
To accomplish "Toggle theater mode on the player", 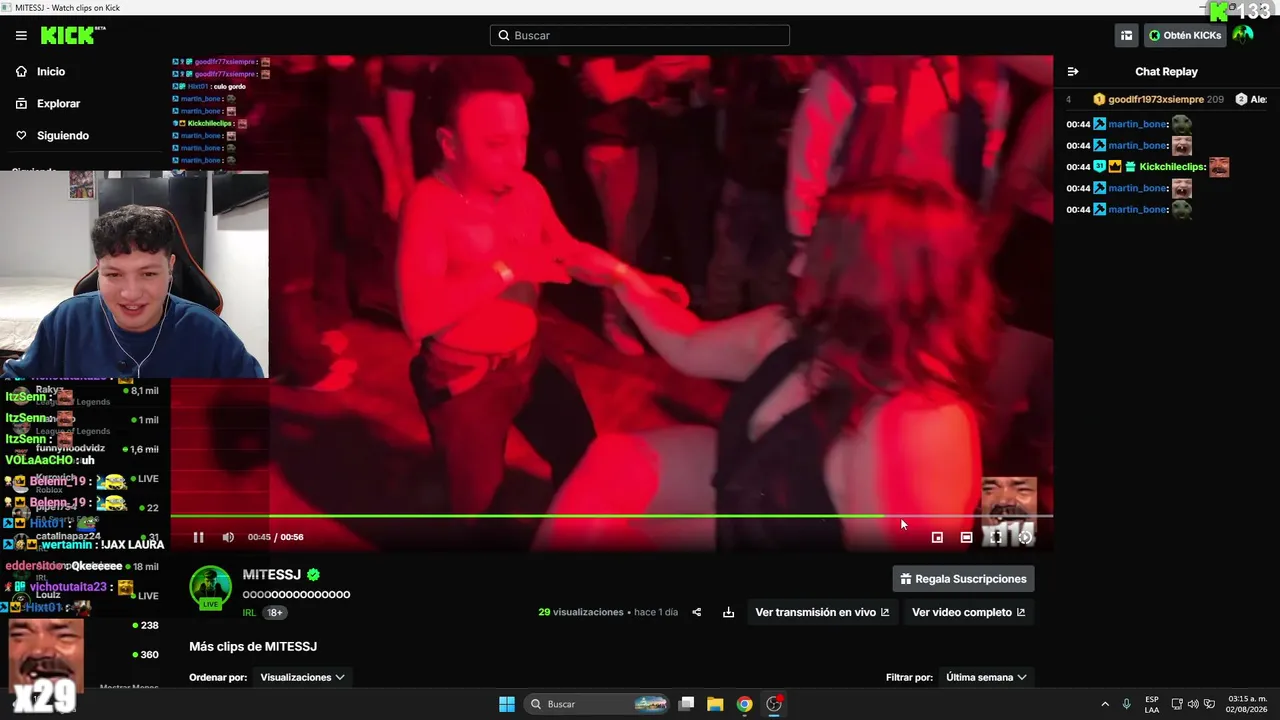I will click(x=966, y=537).
